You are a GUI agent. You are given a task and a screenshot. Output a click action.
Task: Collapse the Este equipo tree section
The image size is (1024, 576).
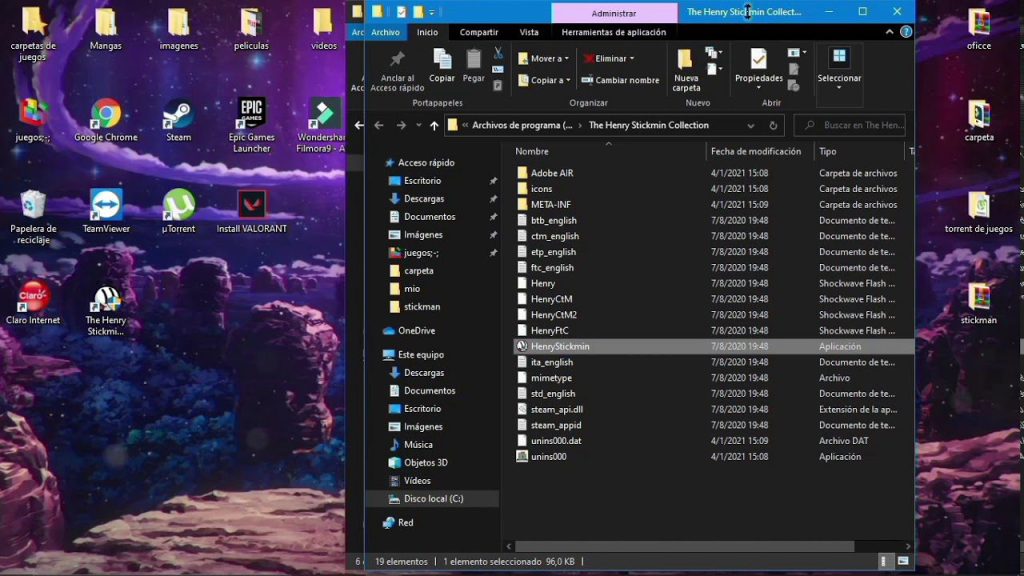pyautogui.click(x=380, y=354)
